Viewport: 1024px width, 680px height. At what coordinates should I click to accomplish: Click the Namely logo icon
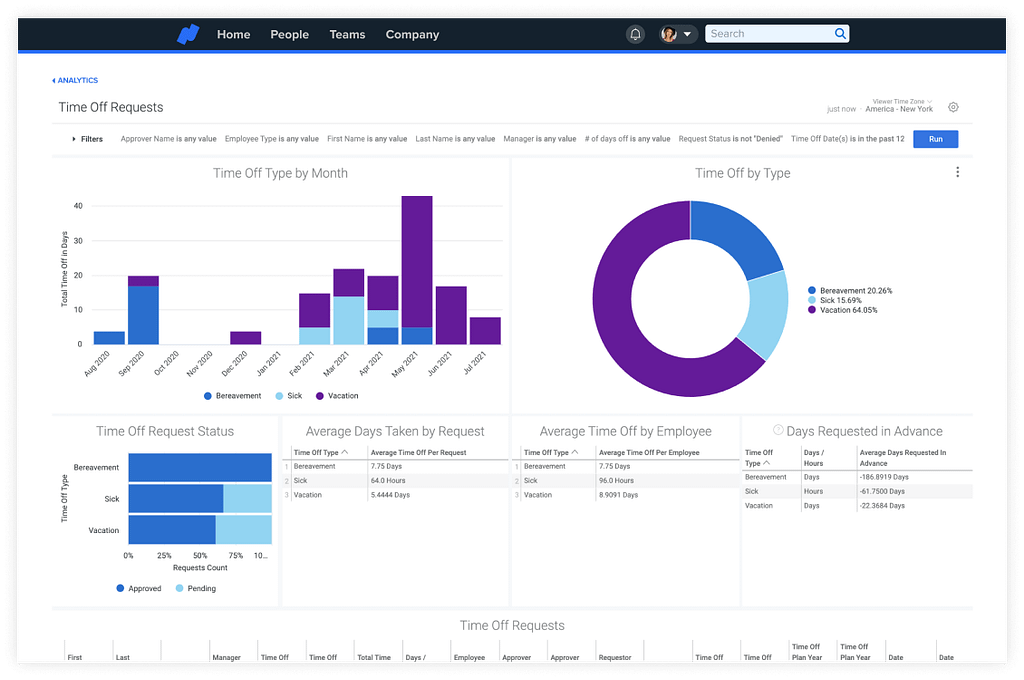click(x=188, y=34)
